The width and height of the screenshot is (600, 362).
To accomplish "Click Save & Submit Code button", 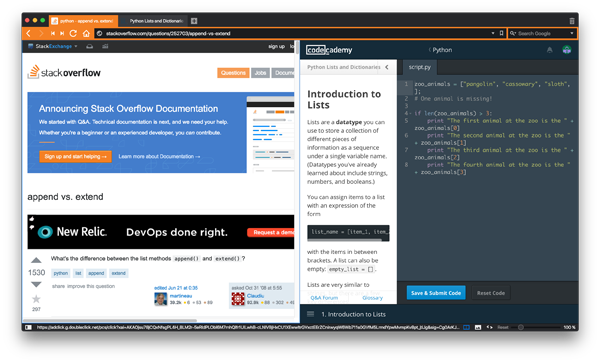I will [436, 293].
